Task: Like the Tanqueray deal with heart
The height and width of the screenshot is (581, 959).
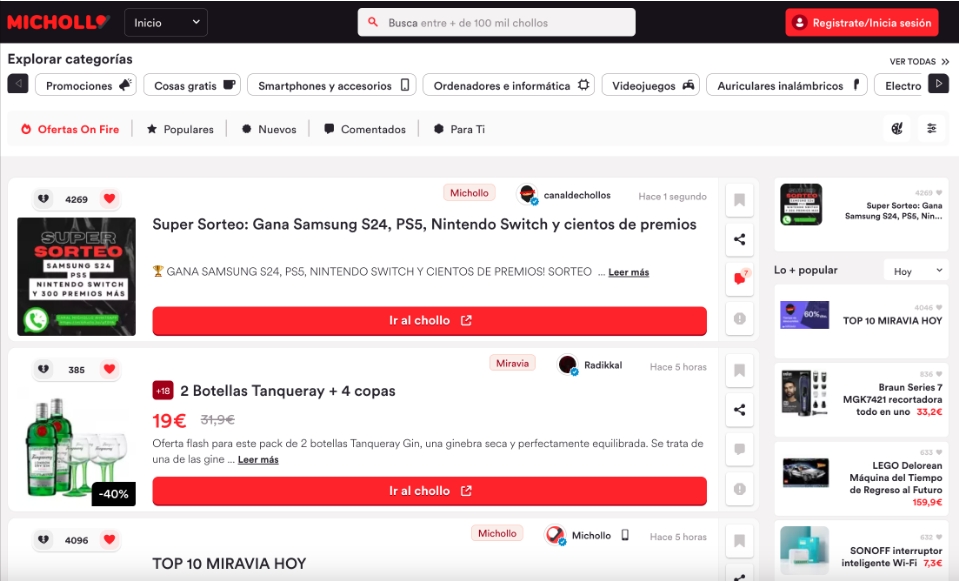Action: [109, 369]
